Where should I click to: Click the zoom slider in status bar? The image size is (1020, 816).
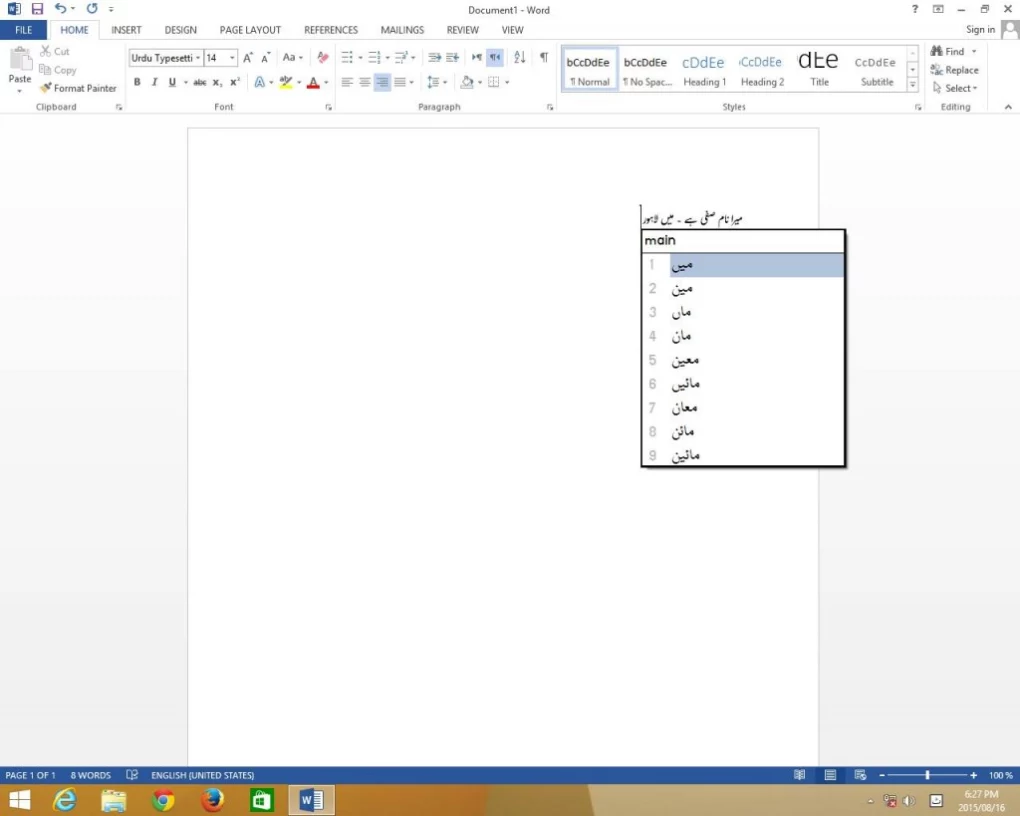click(927, 775)
